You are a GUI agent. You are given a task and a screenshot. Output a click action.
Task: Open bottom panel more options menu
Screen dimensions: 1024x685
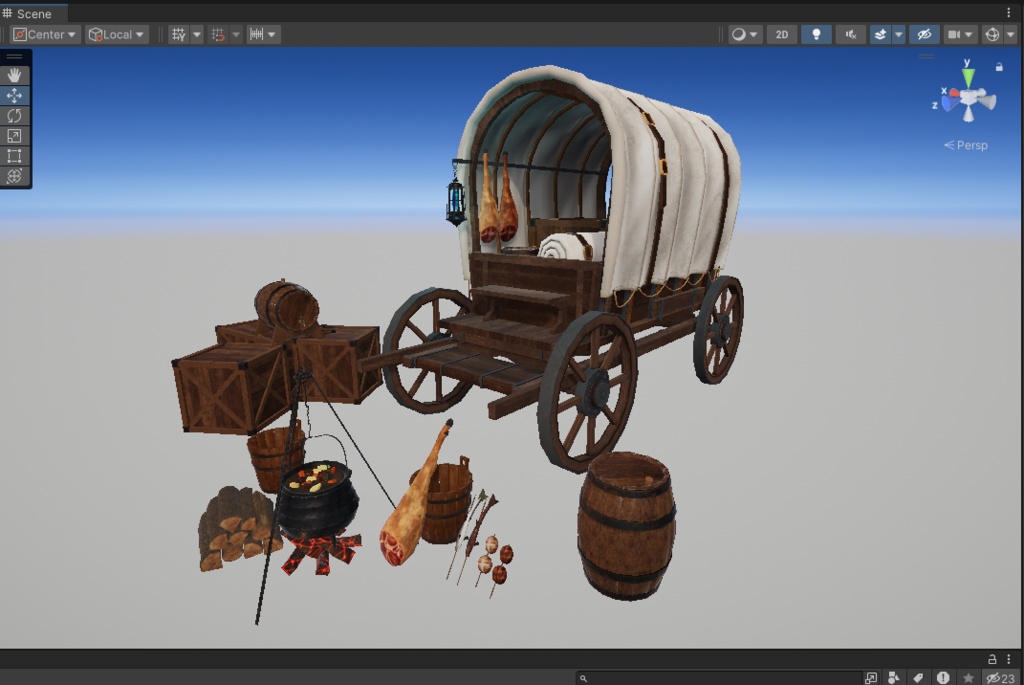tap(1008, 659)
